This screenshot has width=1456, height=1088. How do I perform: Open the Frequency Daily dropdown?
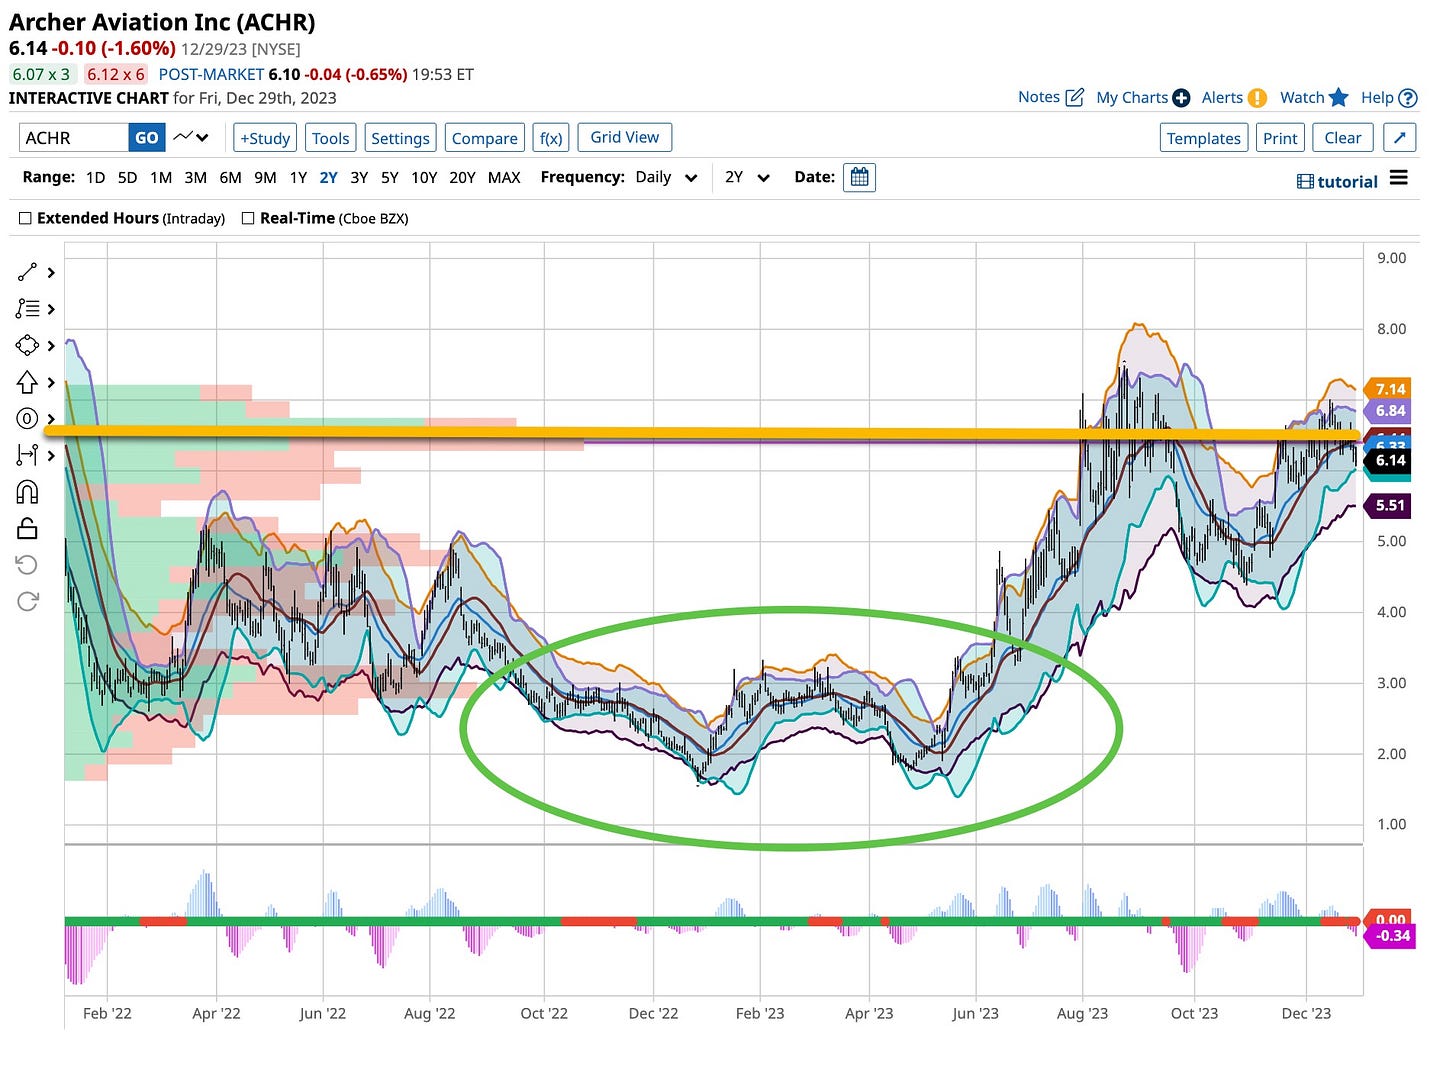tap(667, 177)
